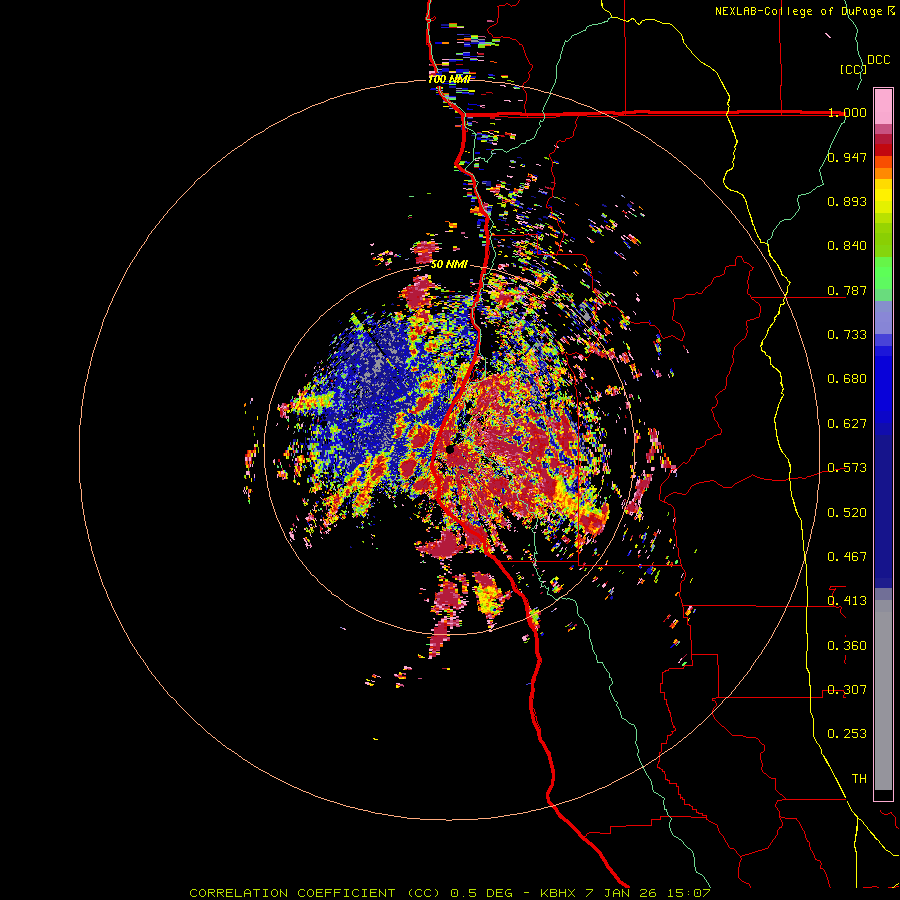Select the bright green color scale segment
Viewport: 900px width, 900px height.
coord(883,272)
